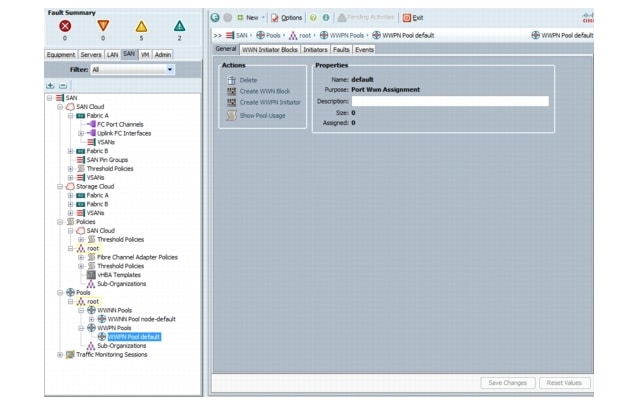Viewport: 642px width, 405px height.
Task: Select Fibre Channel Adapter Policies item
Action: pyautogui.click(x=137, y=257)
